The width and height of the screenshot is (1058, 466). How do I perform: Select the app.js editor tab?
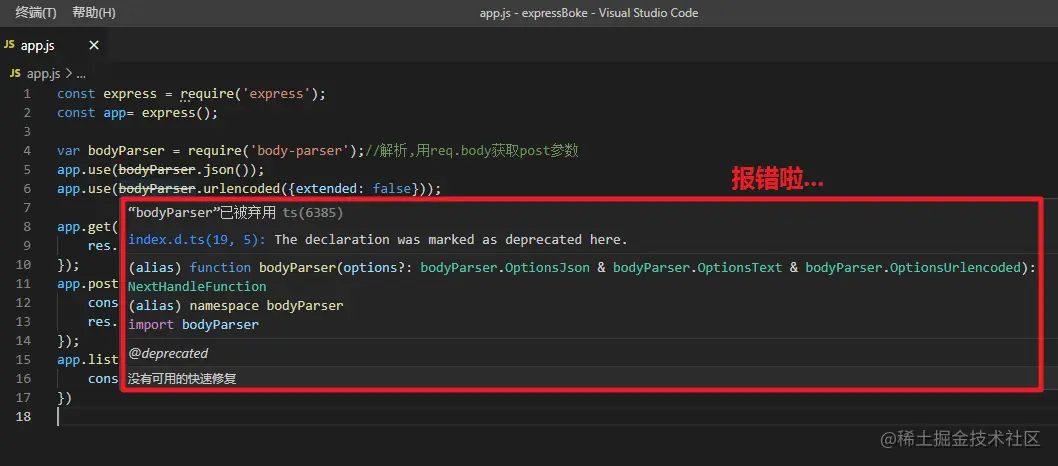point(52,45)
